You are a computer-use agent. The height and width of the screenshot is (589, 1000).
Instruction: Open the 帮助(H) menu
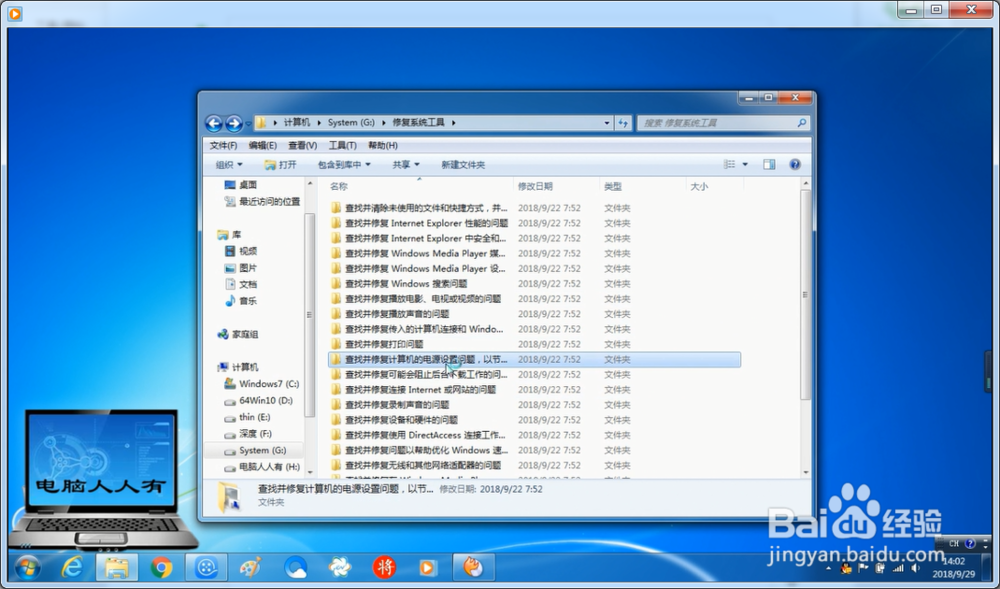(x=383, y=145)
